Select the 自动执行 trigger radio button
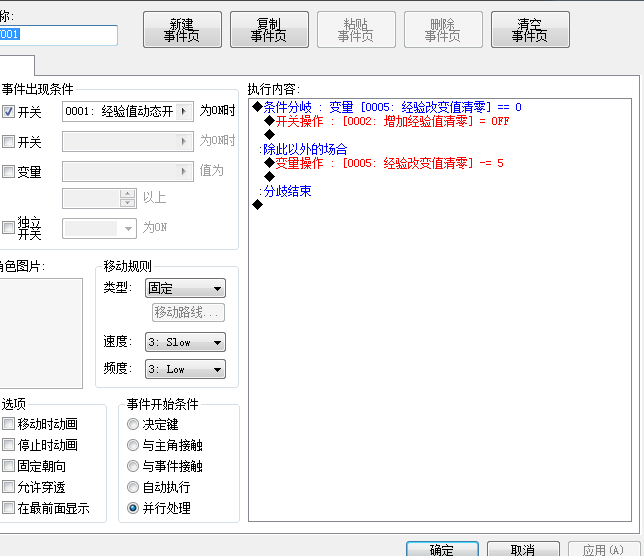 133,487
